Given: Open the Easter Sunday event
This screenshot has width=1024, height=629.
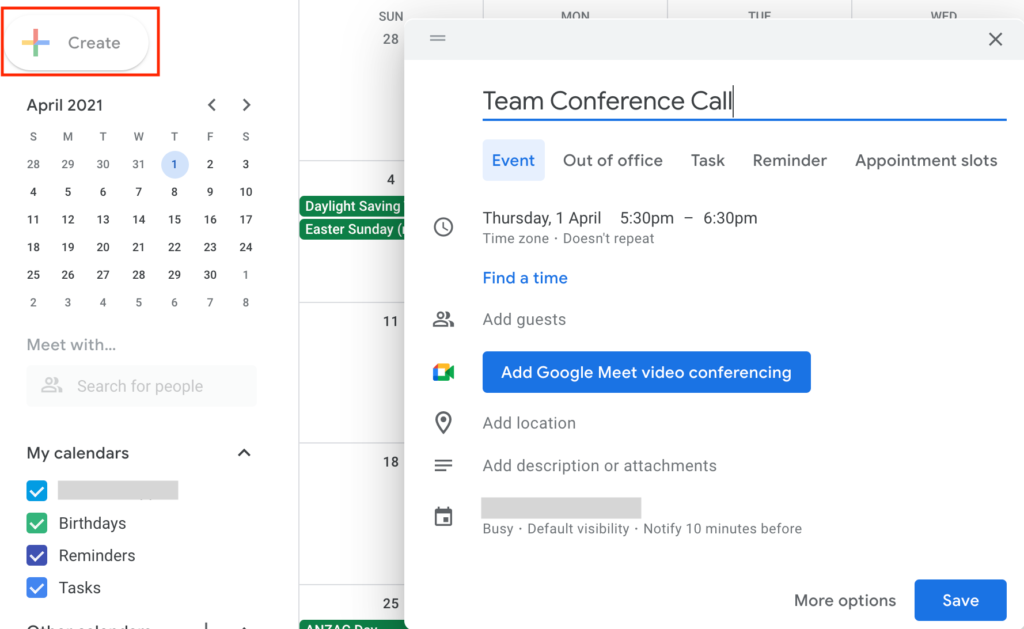Looking at the screenshot, I should (352, 229).
